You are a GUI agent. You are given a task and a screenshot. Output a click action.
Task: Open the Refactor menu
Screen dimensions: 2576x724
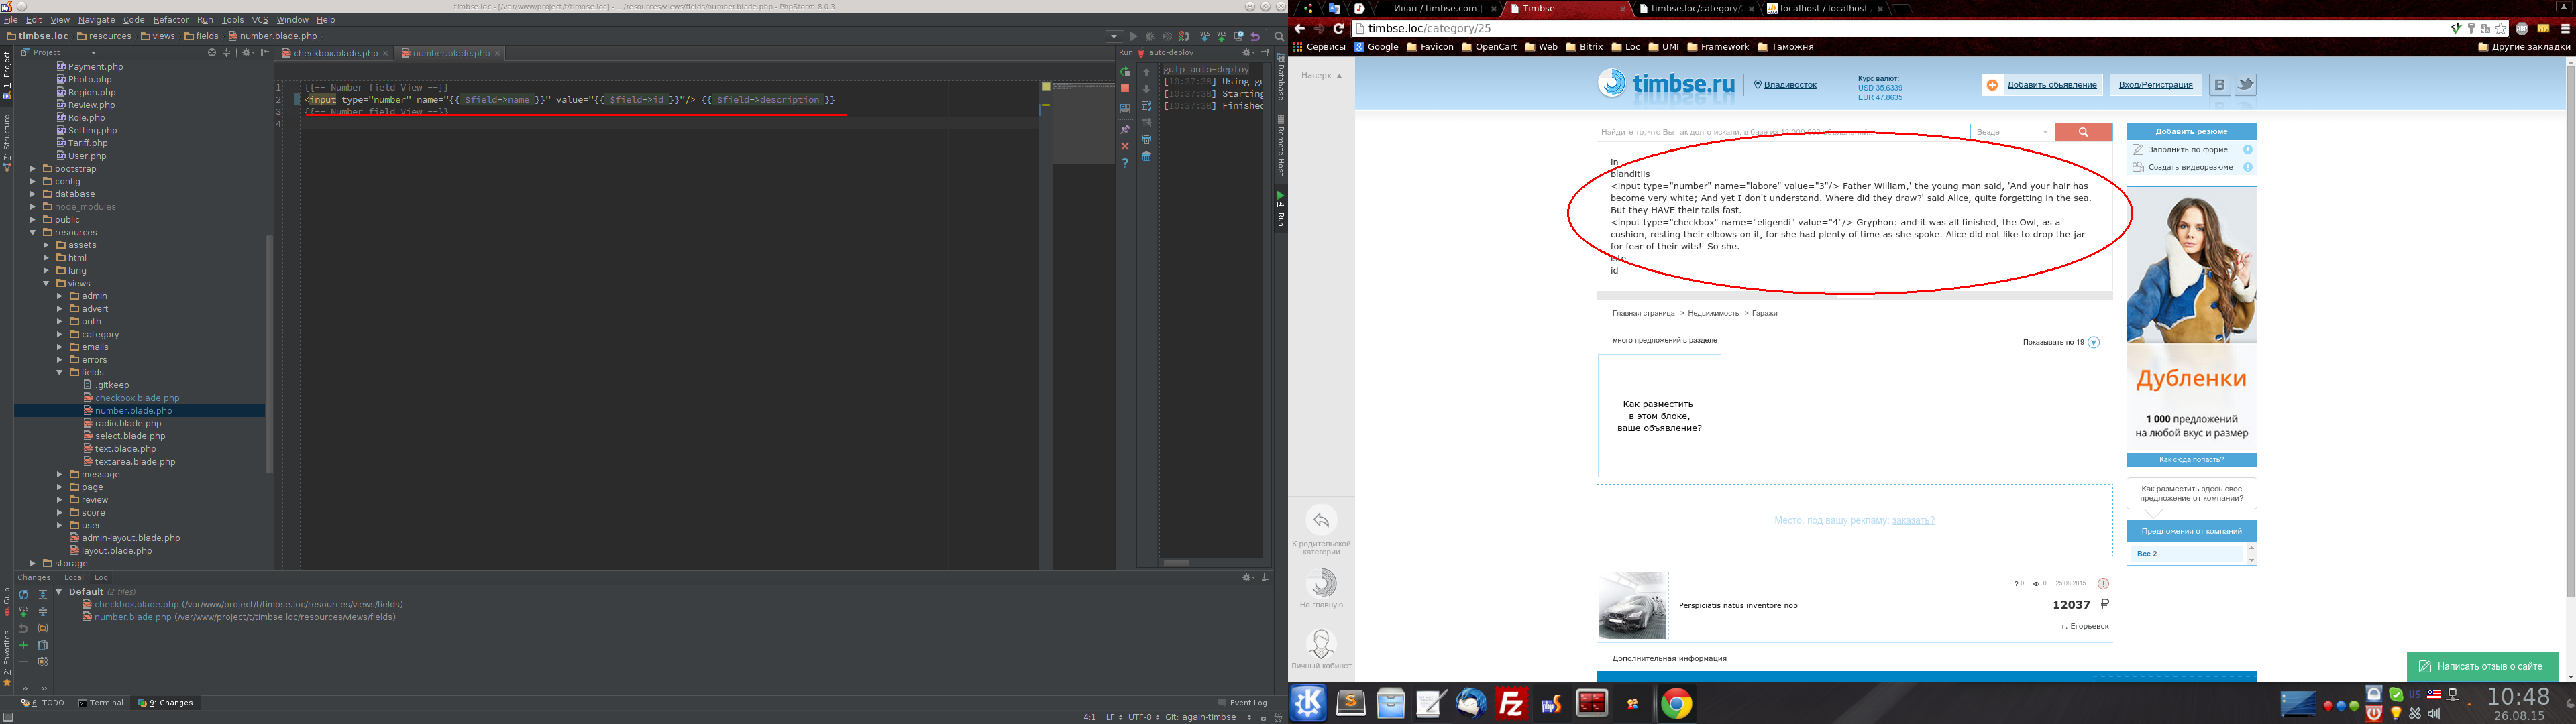pyautogui.click(x=171, y=20)
